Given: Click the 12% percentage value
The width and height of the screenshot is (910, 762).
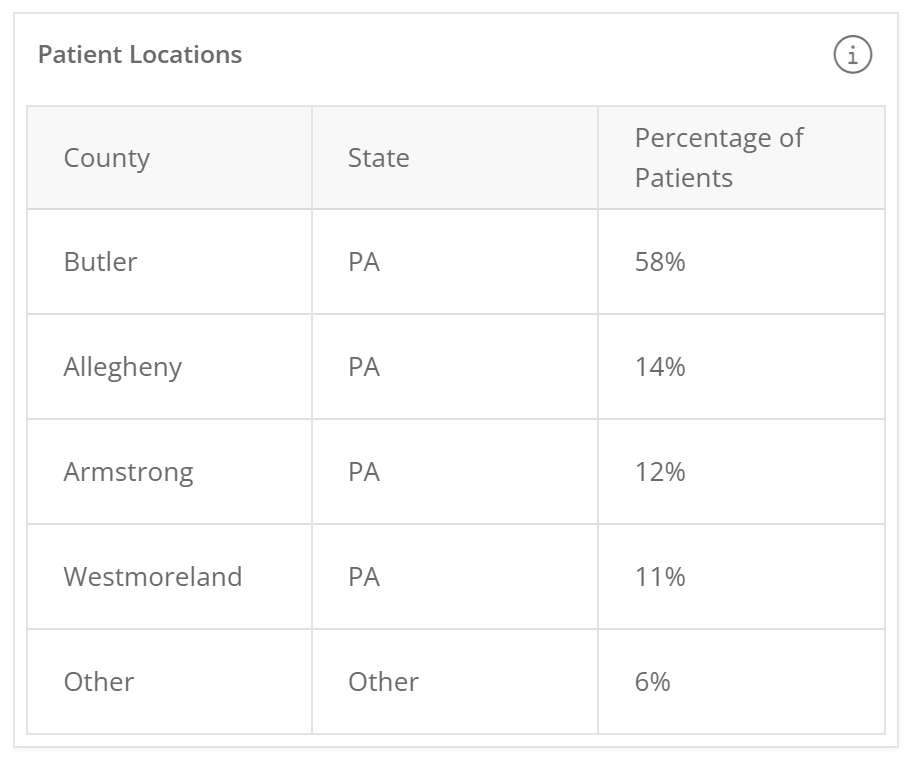Looking at the screenshot, I should [x=660, y=472].
